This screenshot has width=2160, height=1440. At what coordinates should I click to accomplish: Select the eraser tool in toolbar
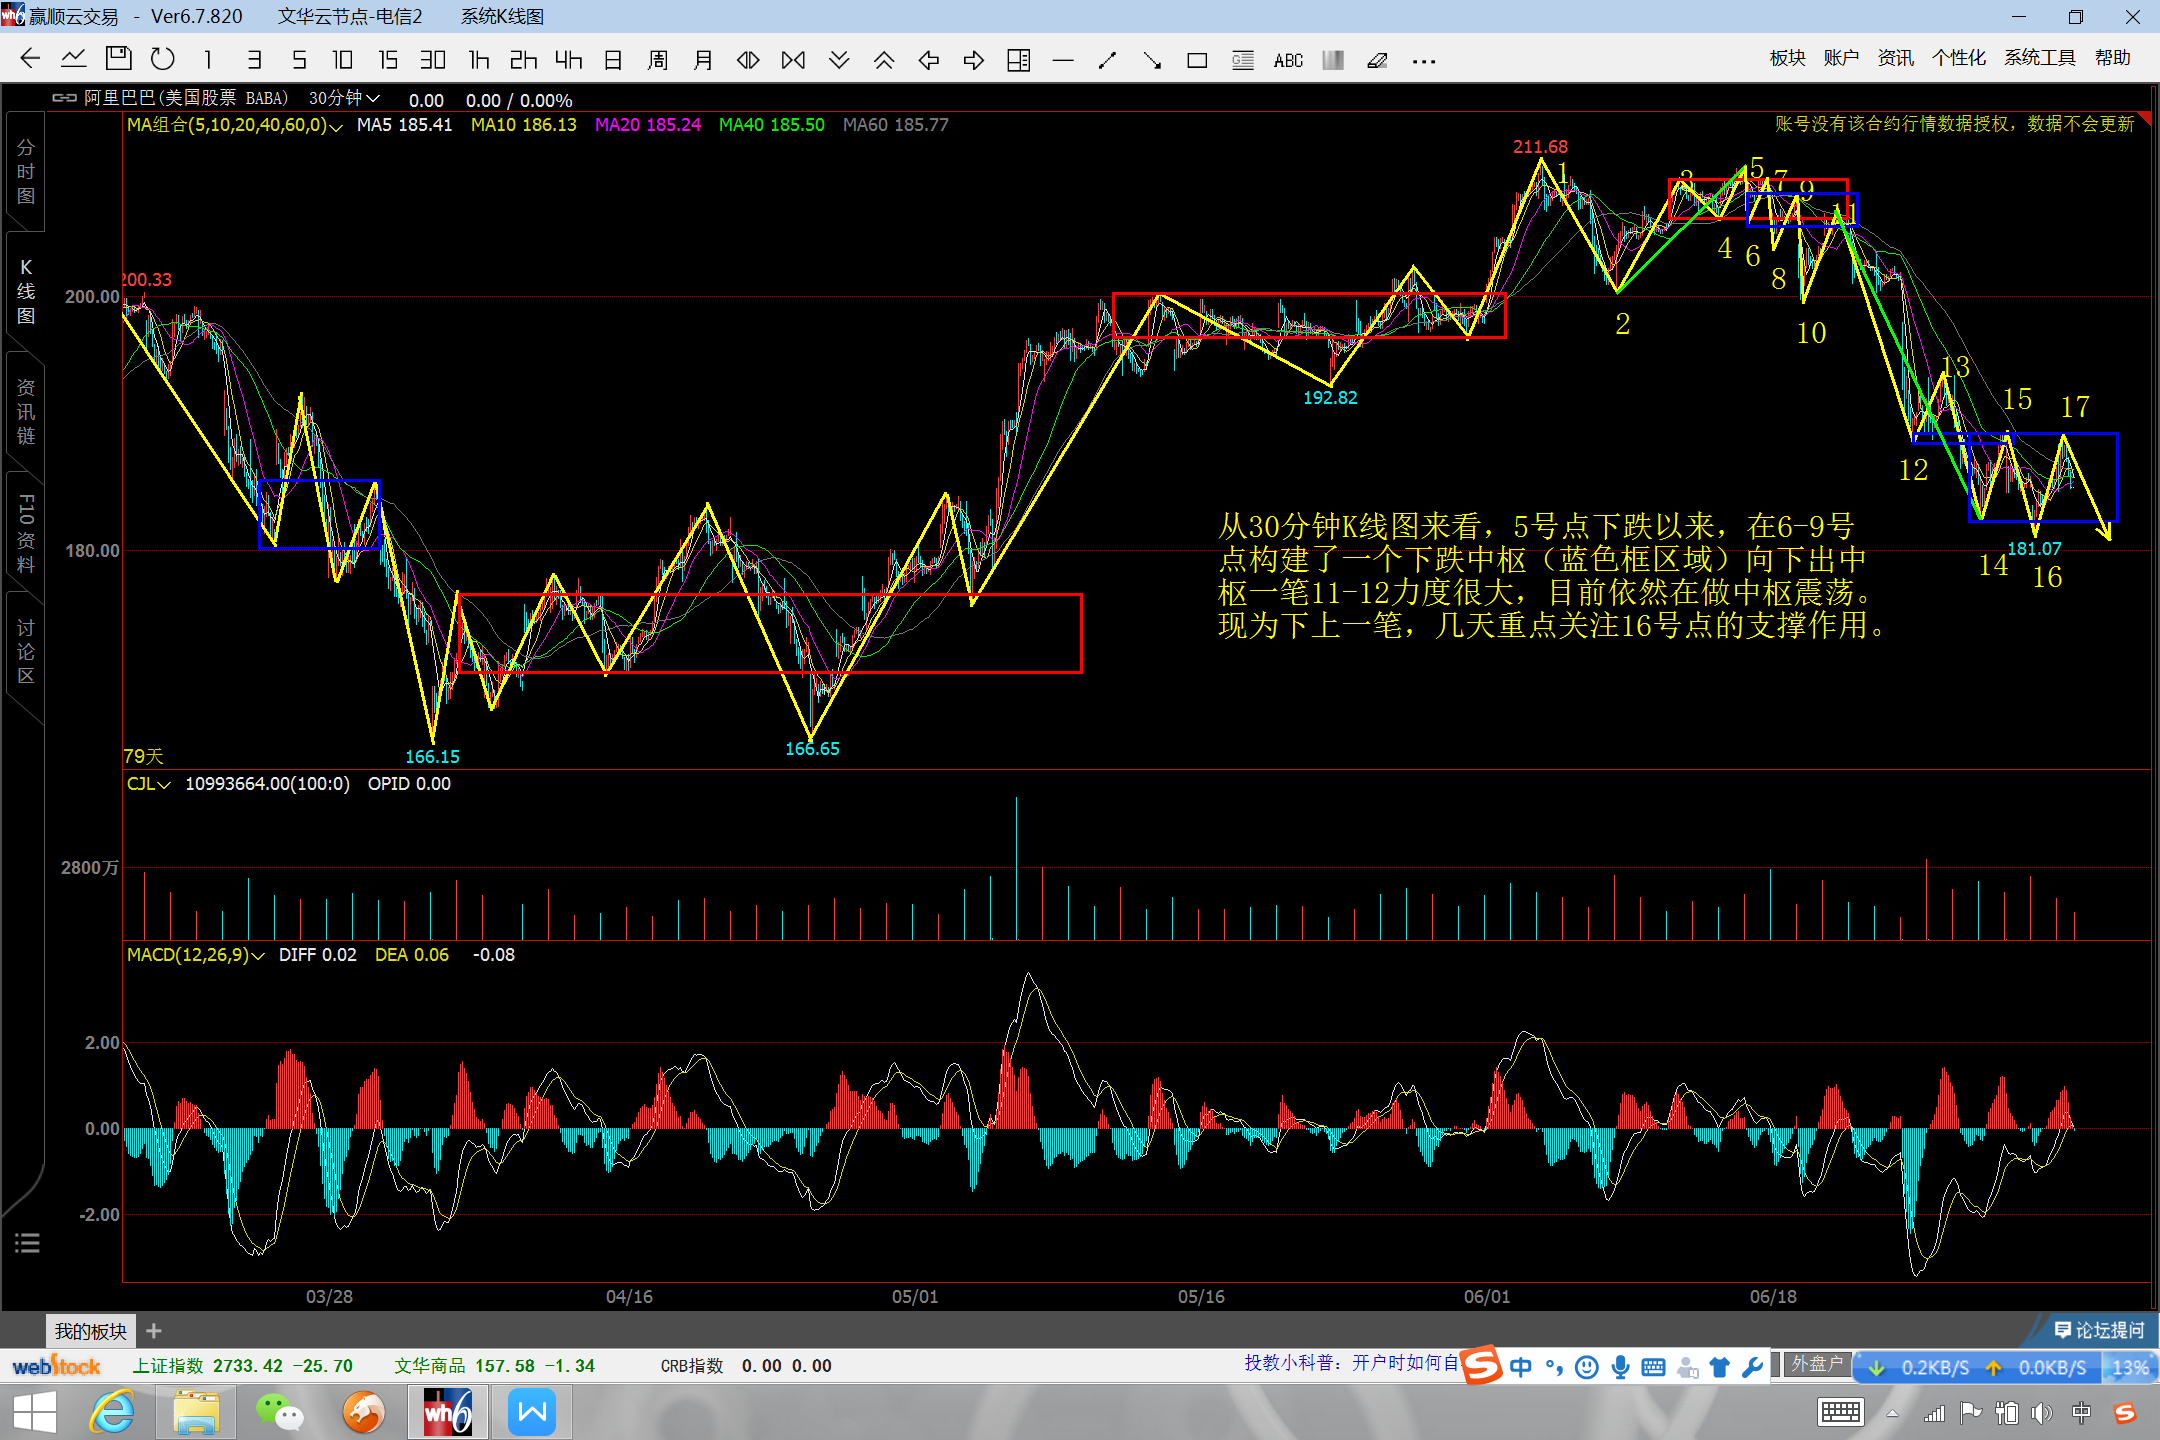coord(1377,61)
